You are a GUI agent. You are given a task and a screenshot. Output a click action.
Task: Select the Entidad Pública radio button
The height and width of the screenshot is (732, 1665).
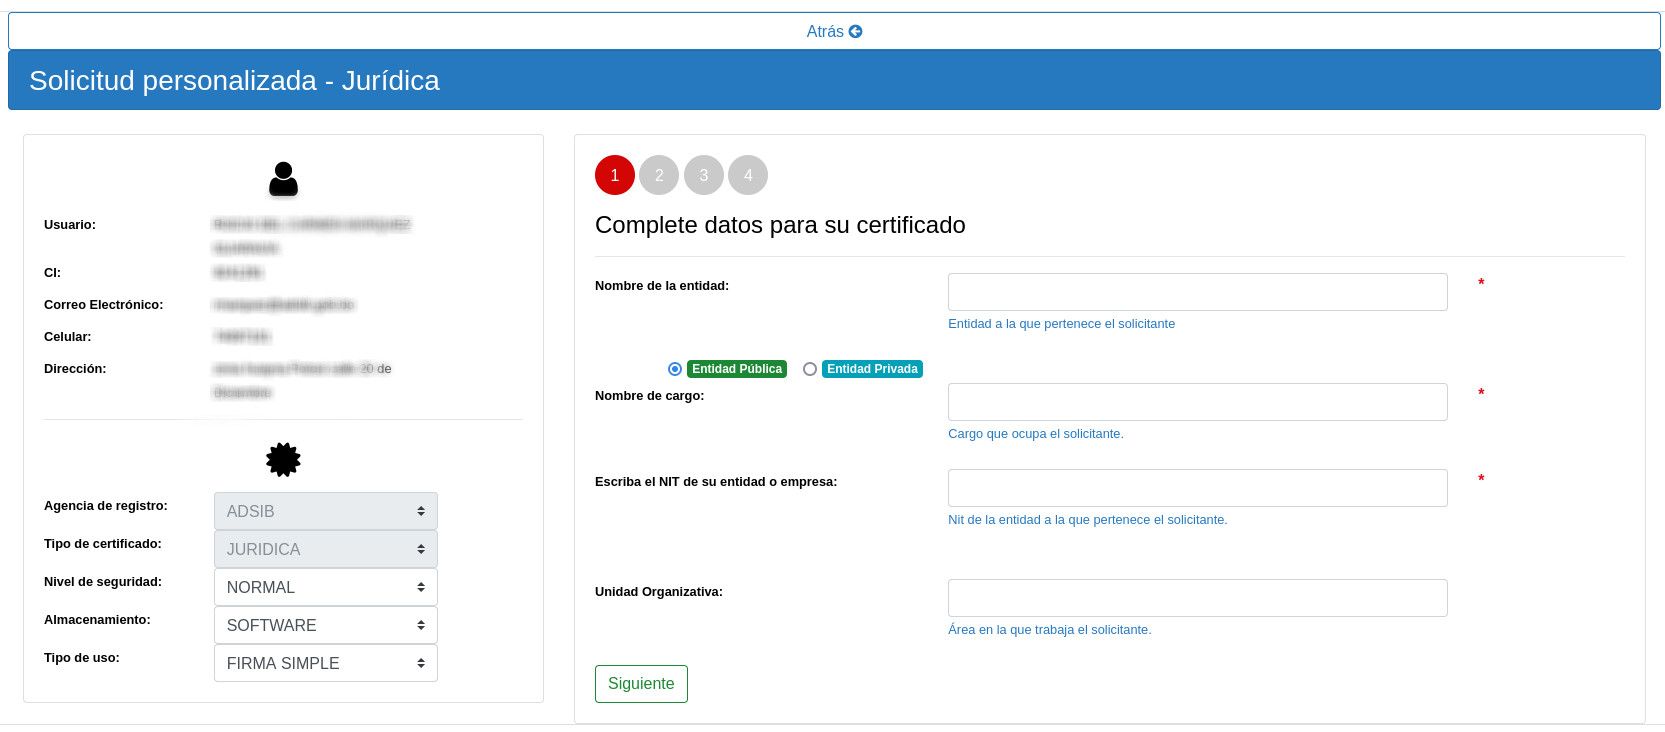[x=675, y=369]
